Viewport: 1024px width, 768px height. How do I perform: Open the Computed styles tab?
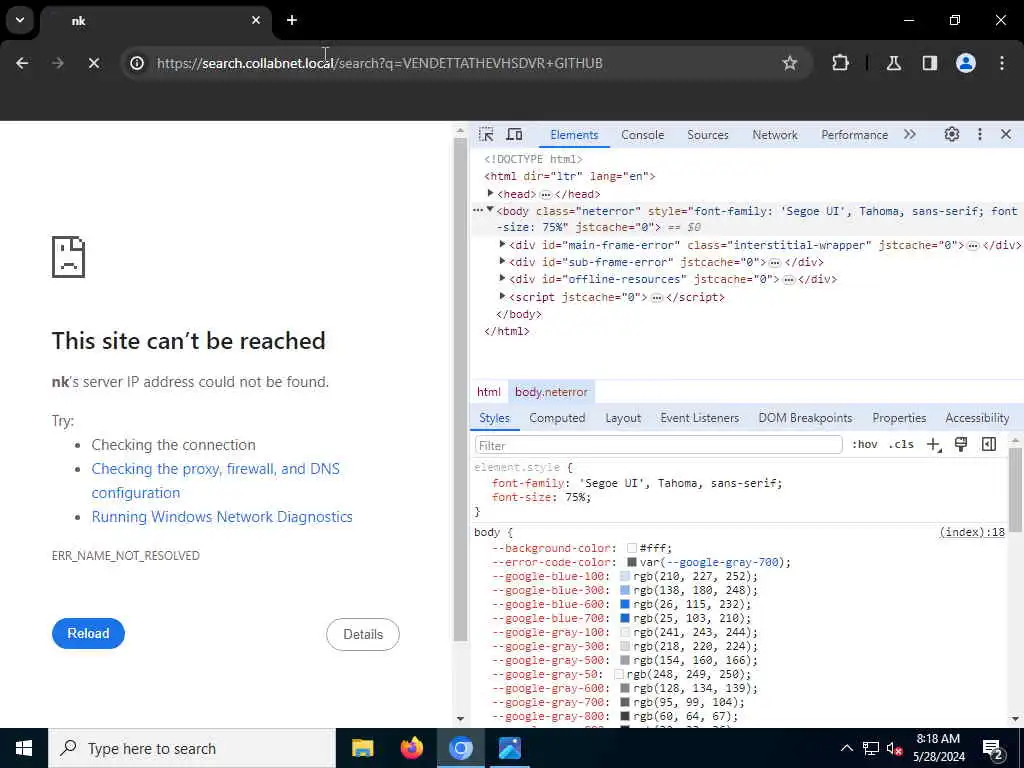click(557, 418)
